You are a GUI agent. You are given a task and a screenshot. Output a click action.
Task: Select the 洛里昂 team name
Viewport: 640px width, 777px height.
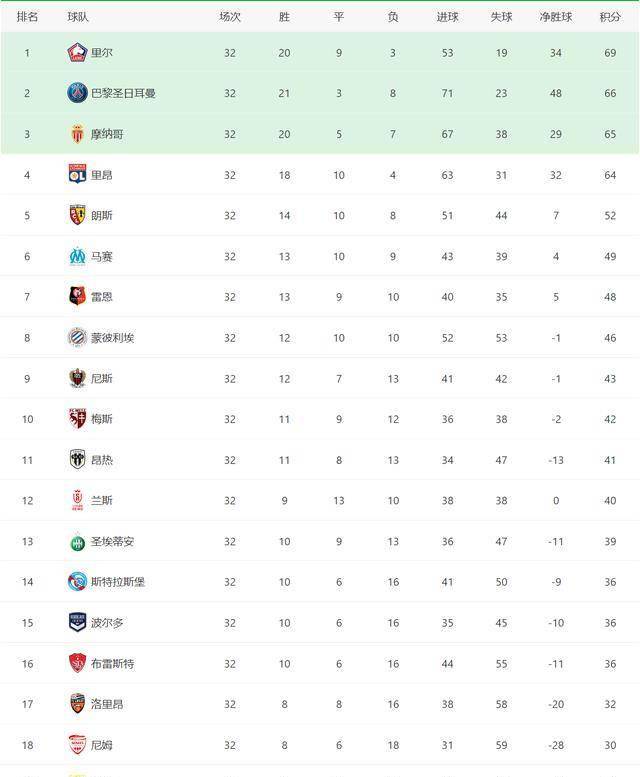107,704
